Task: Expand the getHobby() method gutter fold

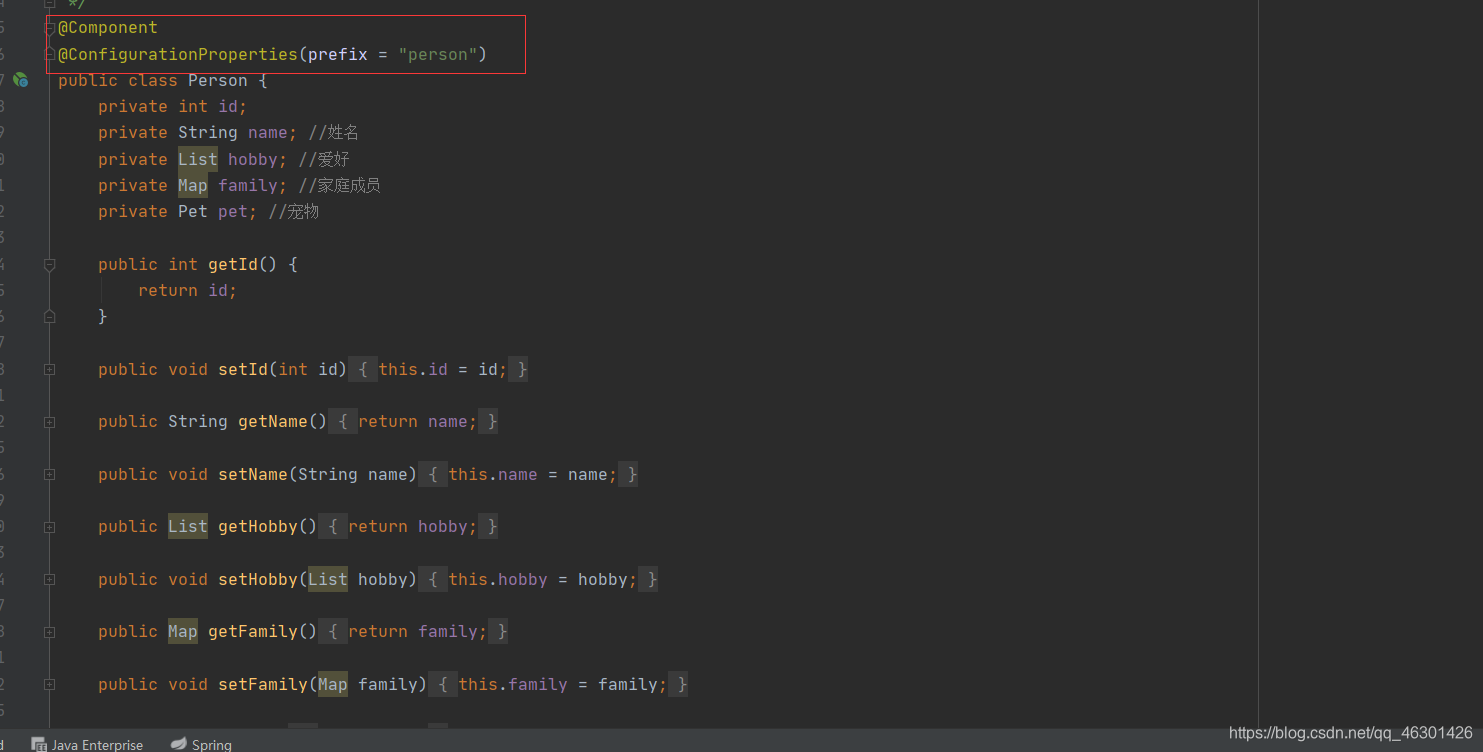Action: pos(49,527)
